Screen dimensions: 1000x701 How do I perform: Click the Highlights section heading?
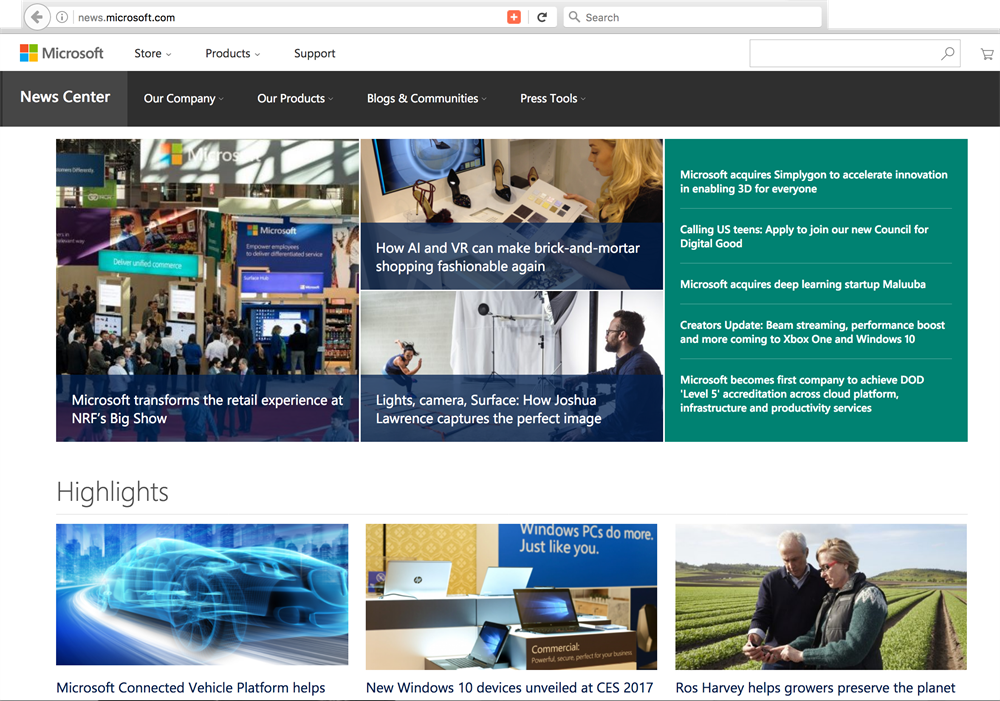(x=112, y=492)
